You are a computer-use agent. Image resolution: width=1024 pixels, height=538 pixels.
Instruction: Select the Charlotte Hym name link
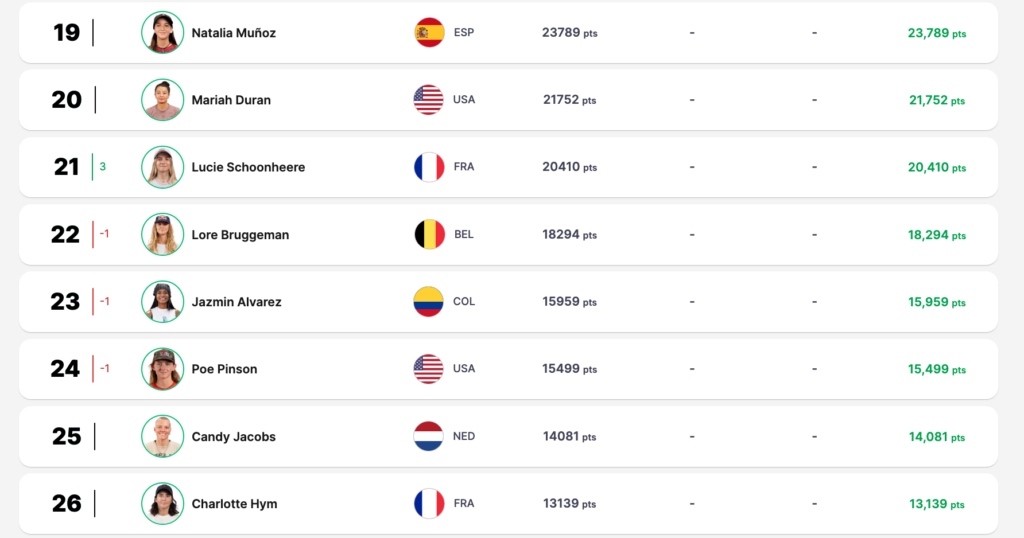tap(234, 504)
